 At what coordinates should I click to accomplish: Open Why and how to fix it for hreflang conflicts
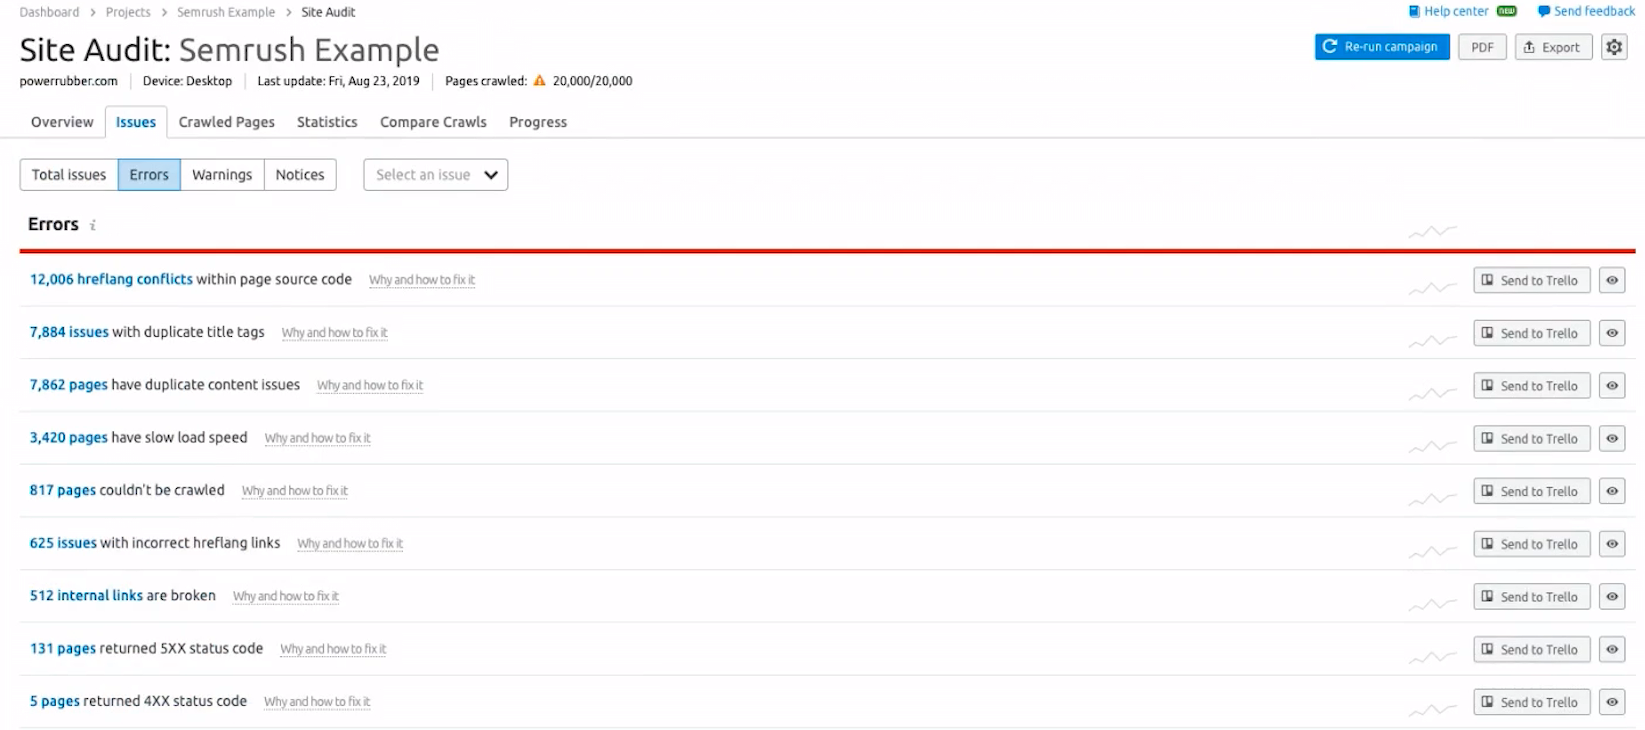pos(422,280)
